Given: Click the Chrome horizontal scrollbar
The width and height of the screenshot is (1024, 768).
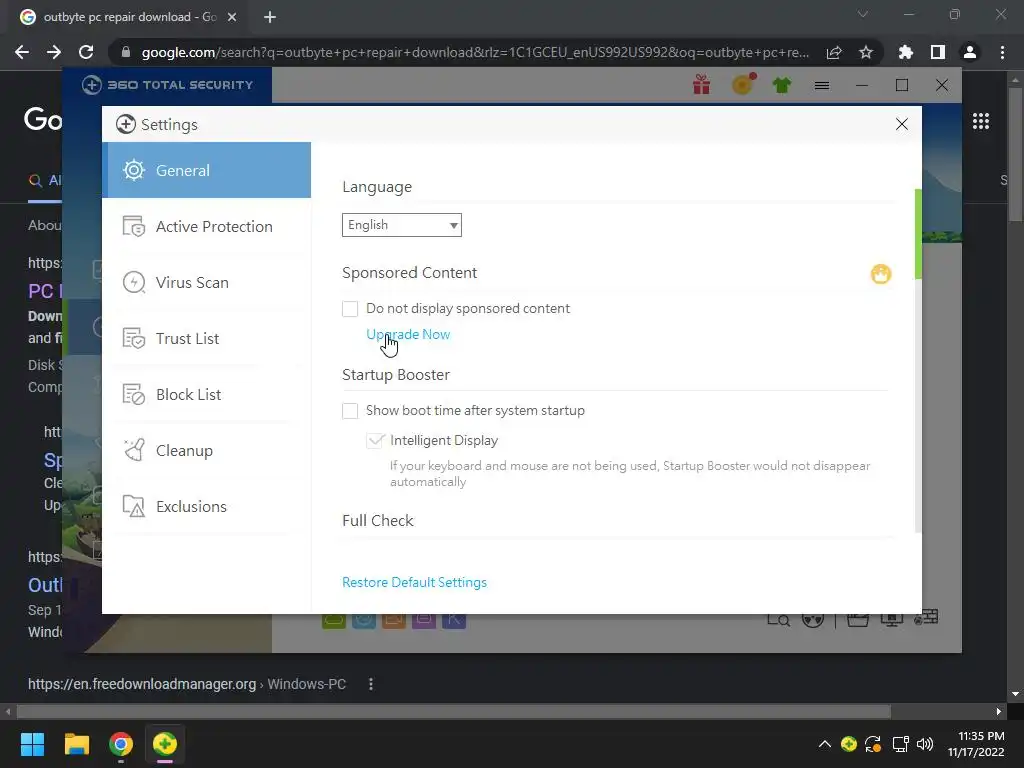Looking at the screenshot, I should tap(453, 711).
